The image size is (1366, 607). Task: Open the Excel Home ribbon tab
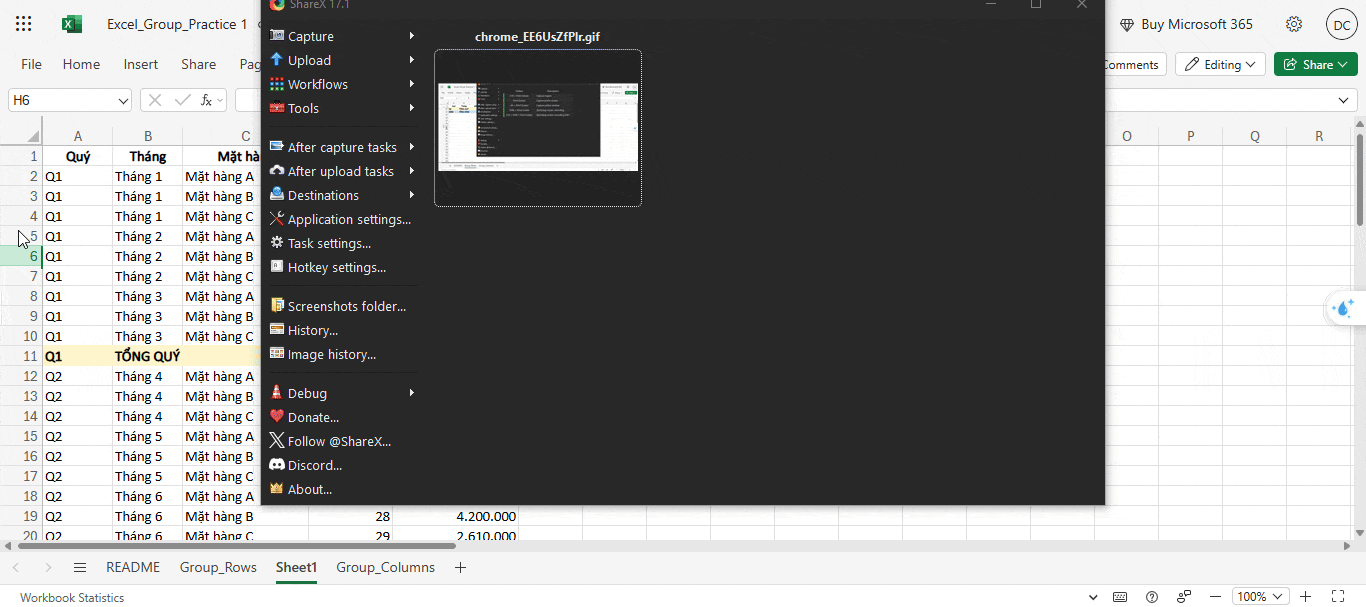point(81,64)
